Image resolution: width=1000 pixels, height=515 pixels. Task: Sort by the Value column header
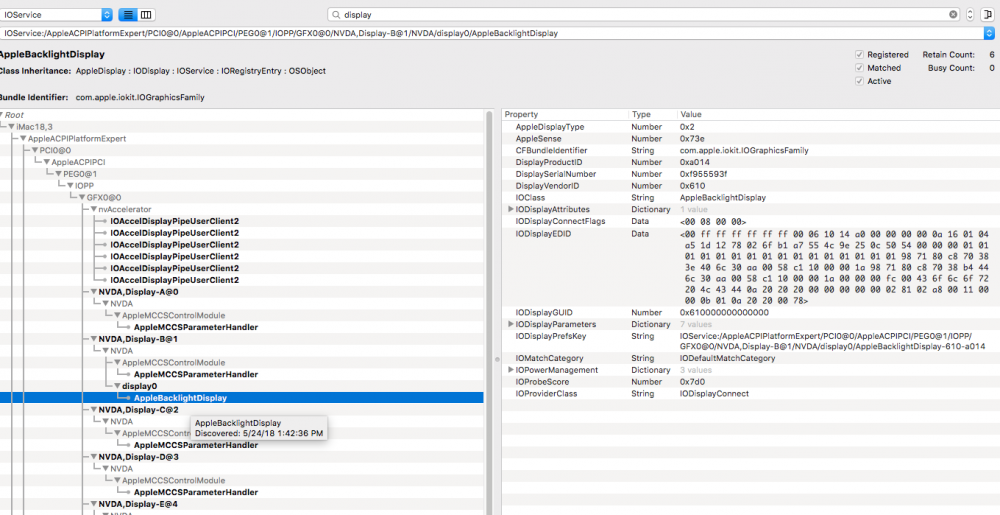(837, 115)
